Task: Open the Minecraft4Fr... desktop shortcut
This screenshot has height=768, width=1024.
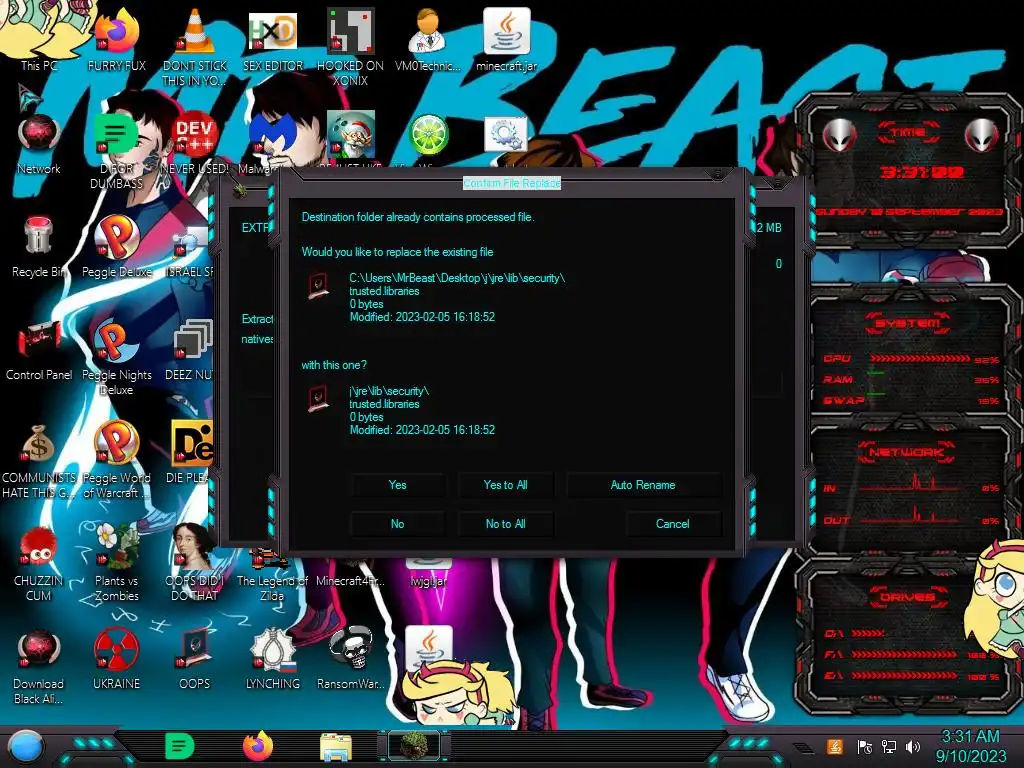Action: click(350, 580)
